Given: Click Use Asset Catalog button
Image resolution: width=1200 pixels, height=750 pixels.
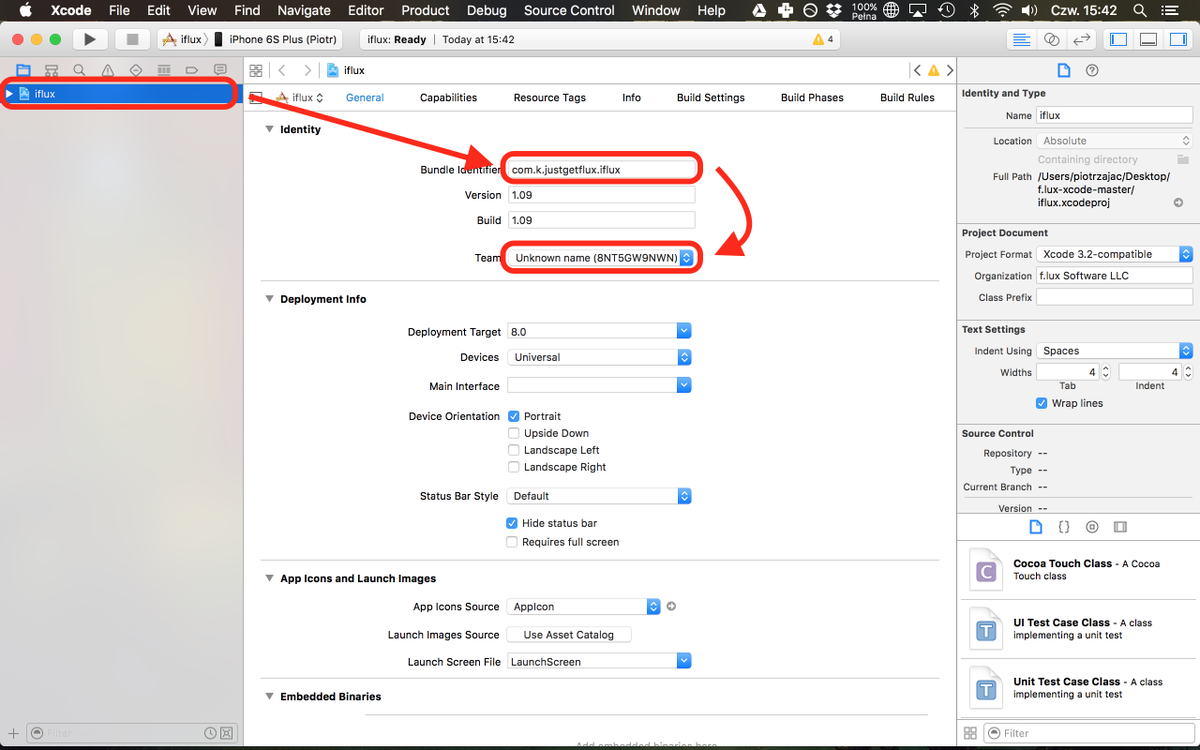Looking at the screenshot, I should coord(568,634).
